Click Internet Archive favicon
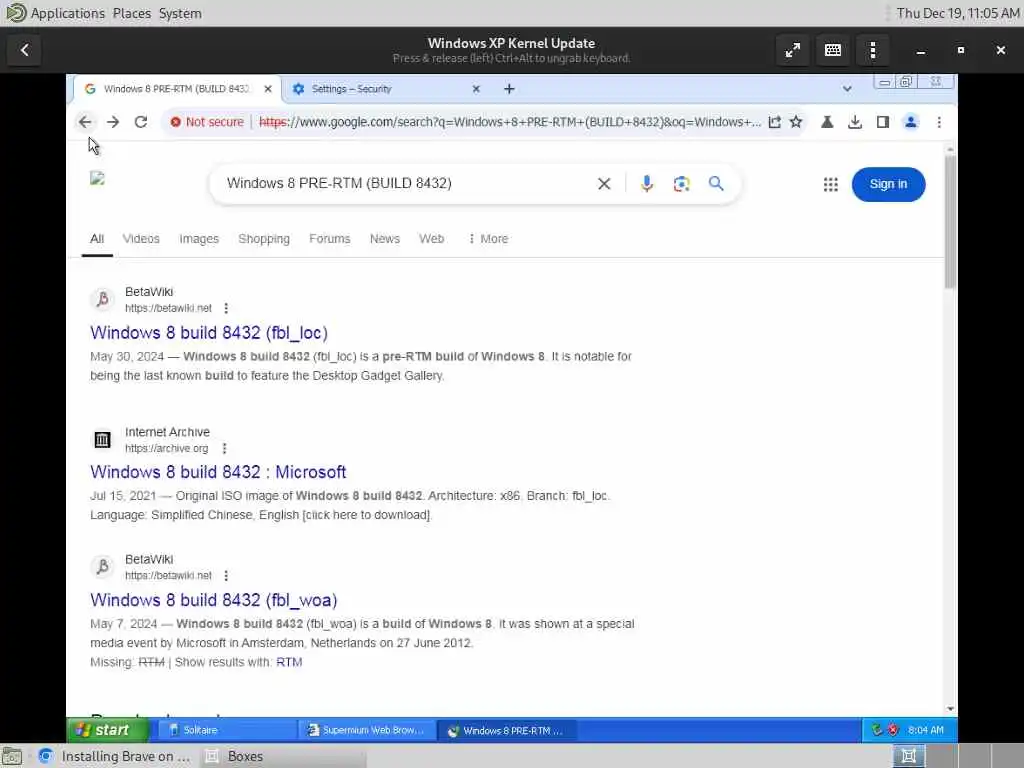The image size is (1024, 768). point(103,440)
